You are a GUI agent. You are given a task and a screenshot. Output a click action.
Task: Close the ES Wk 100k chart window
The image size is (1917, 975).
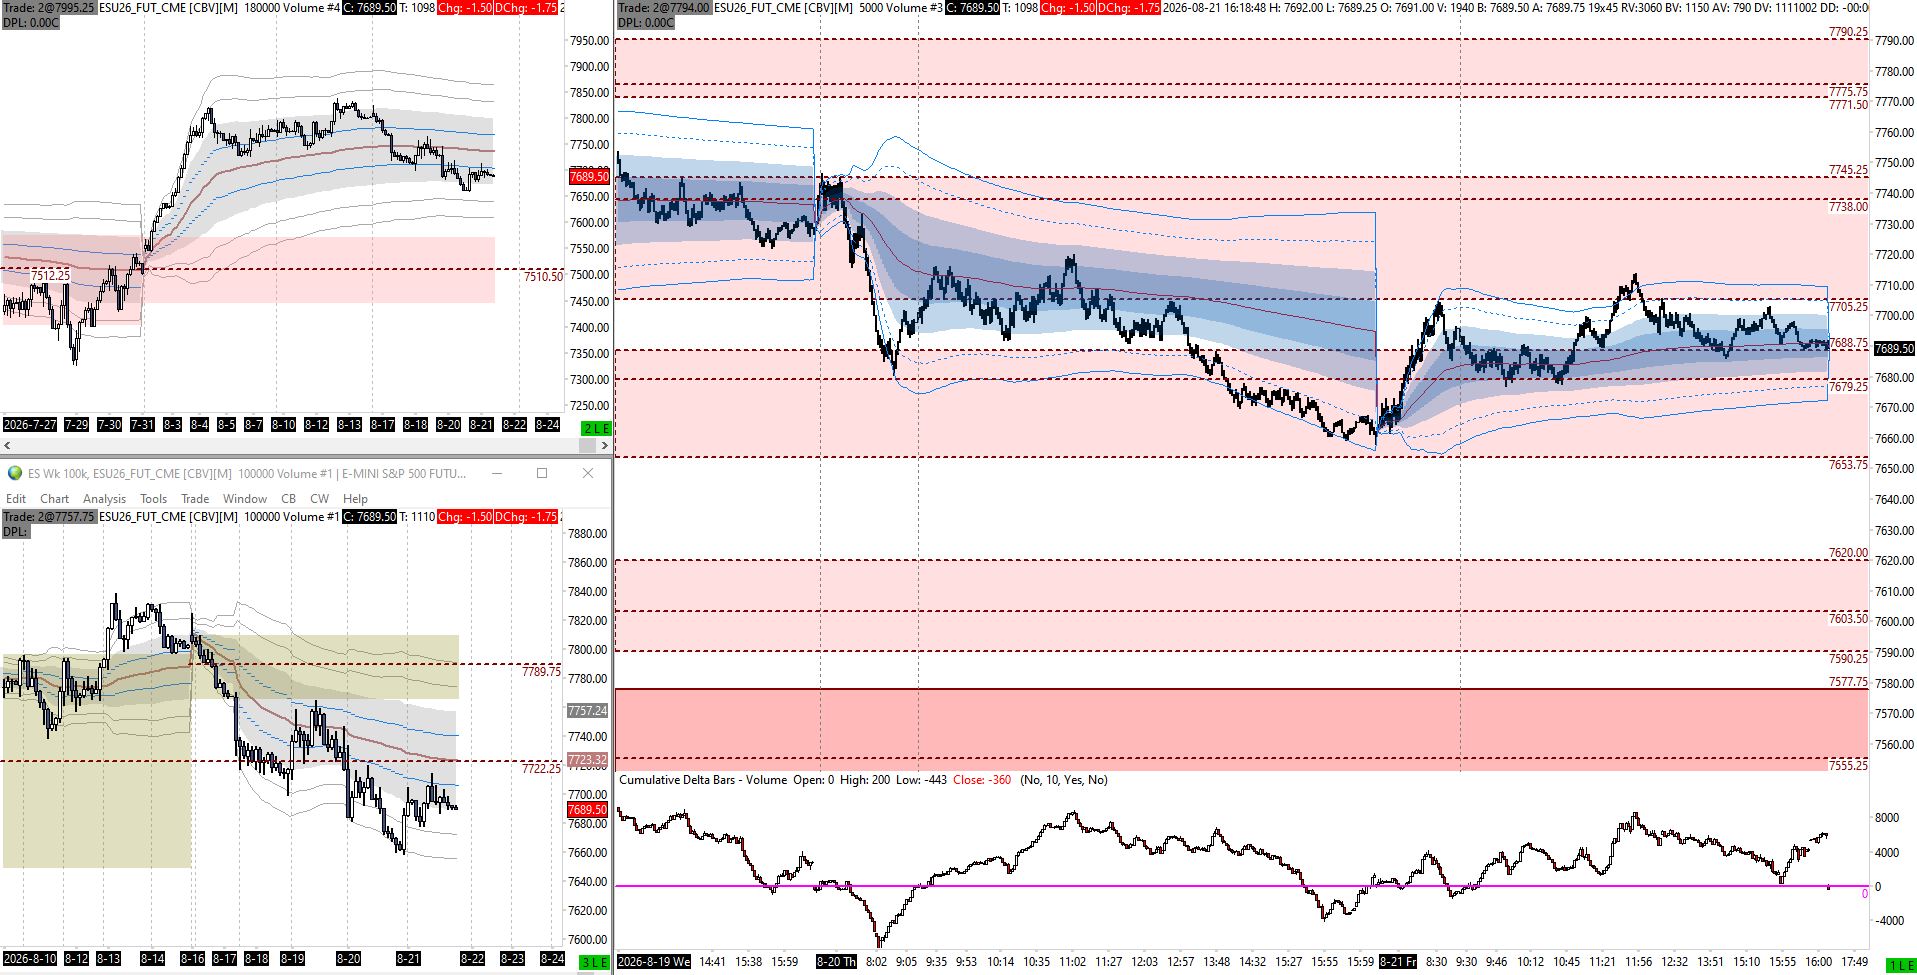[588, 473]
